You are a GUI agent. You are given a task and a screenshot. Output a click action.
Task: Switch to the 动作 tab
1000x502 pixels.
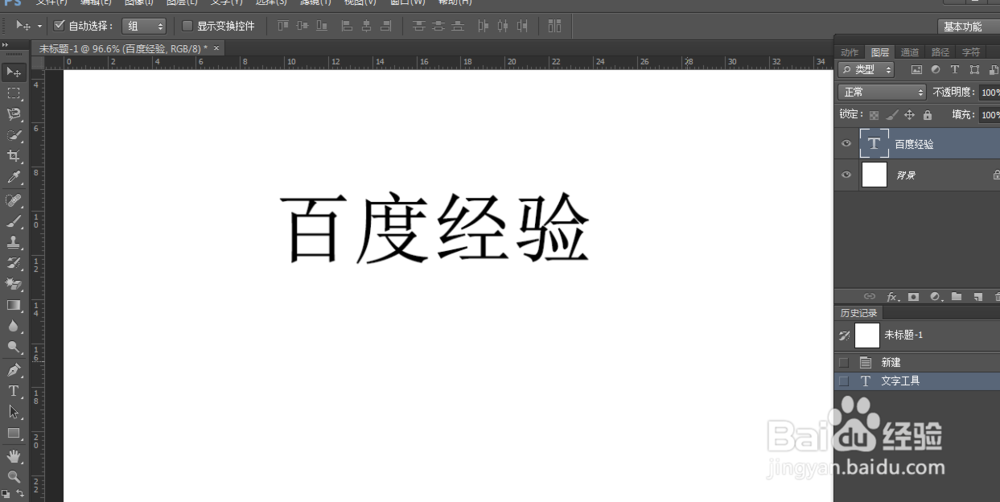(849, 52)
